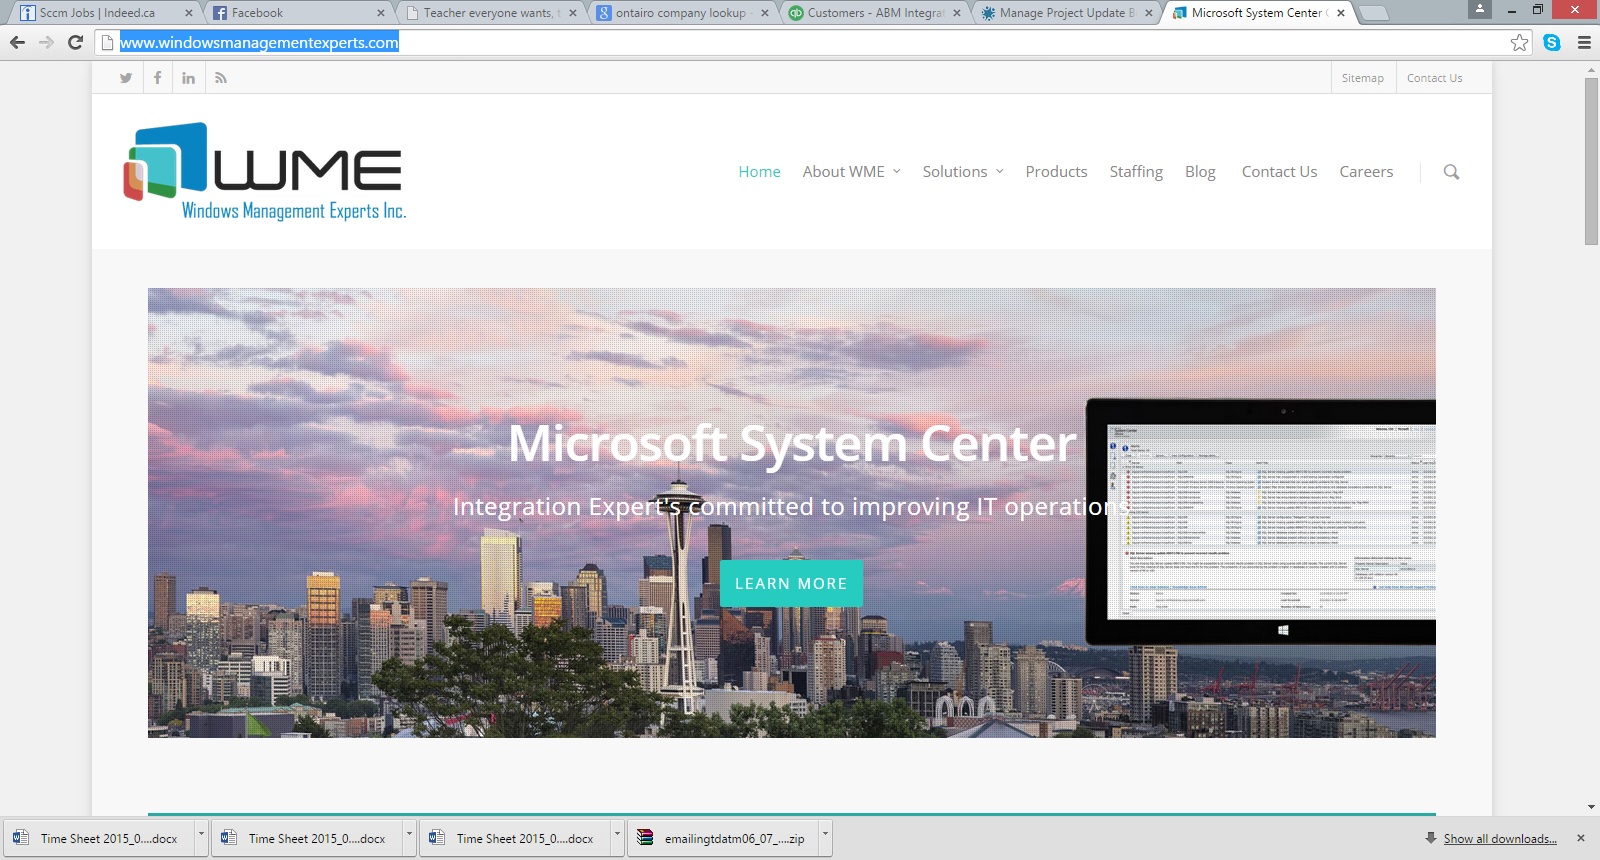Click the page vertical scrollbar thumb
1600x860 pixels.
pos(1591,160)
